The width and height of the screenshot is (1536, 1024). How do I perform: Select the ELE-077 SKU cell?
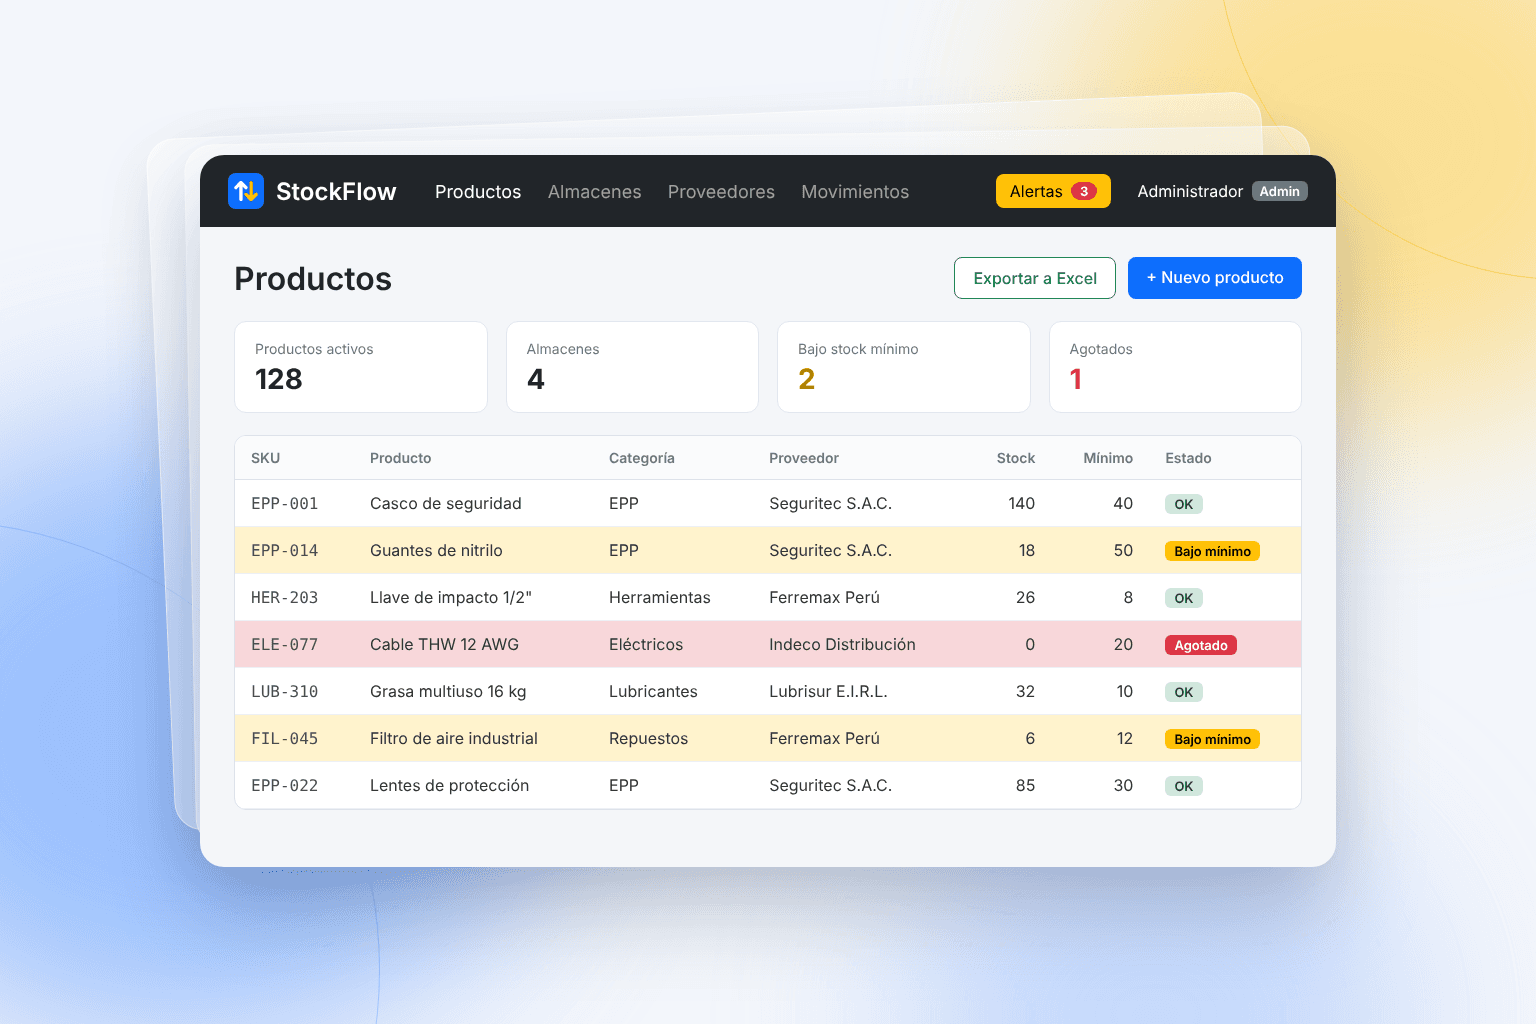(x=285, y=645)
